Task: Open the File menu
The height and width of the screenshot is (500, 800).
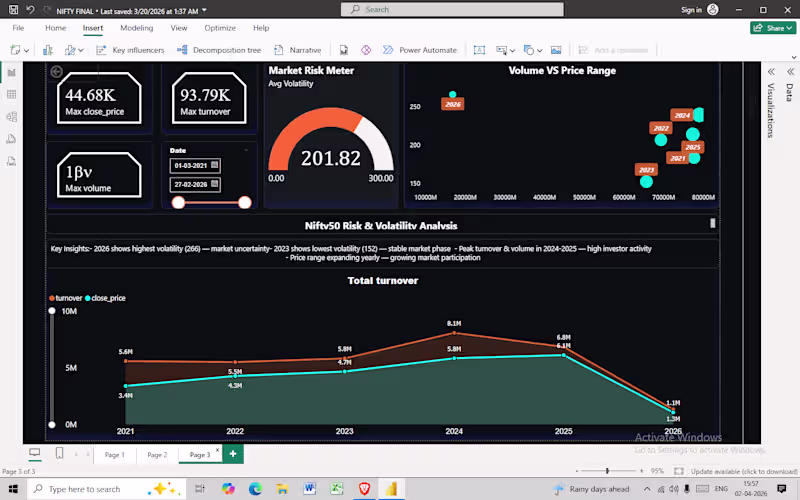Action: pyautogui.click(x=18, y=28)
